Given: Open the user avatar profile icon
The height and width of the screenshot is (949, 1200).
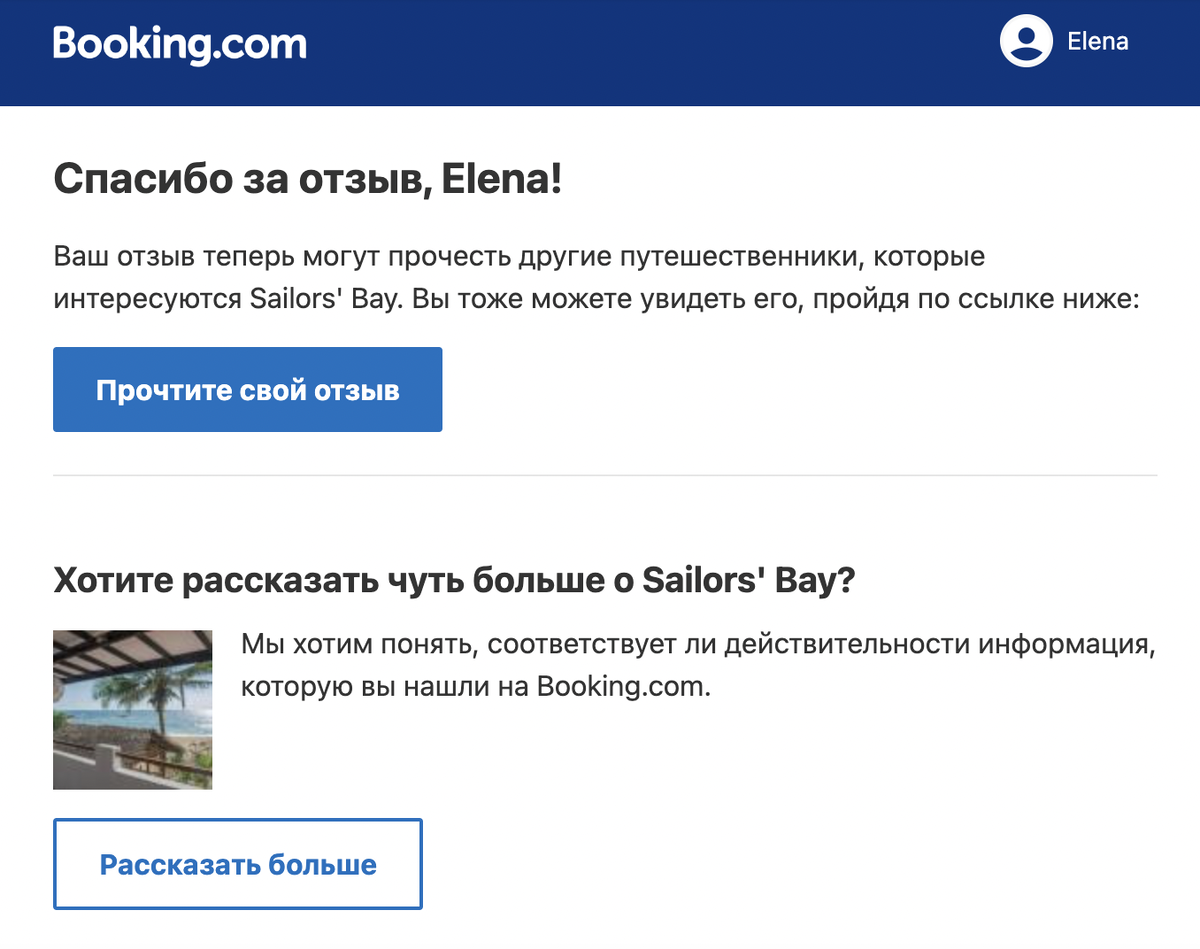Looking at the screenshot, I should click(1026, 42).
